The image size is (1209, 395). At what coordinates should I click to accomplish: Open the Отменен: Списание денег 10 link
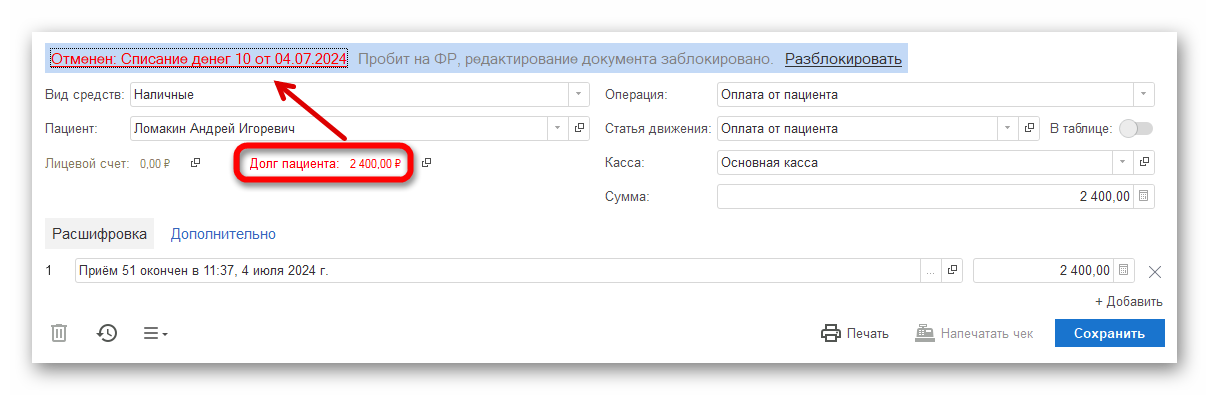pos(199,59)
